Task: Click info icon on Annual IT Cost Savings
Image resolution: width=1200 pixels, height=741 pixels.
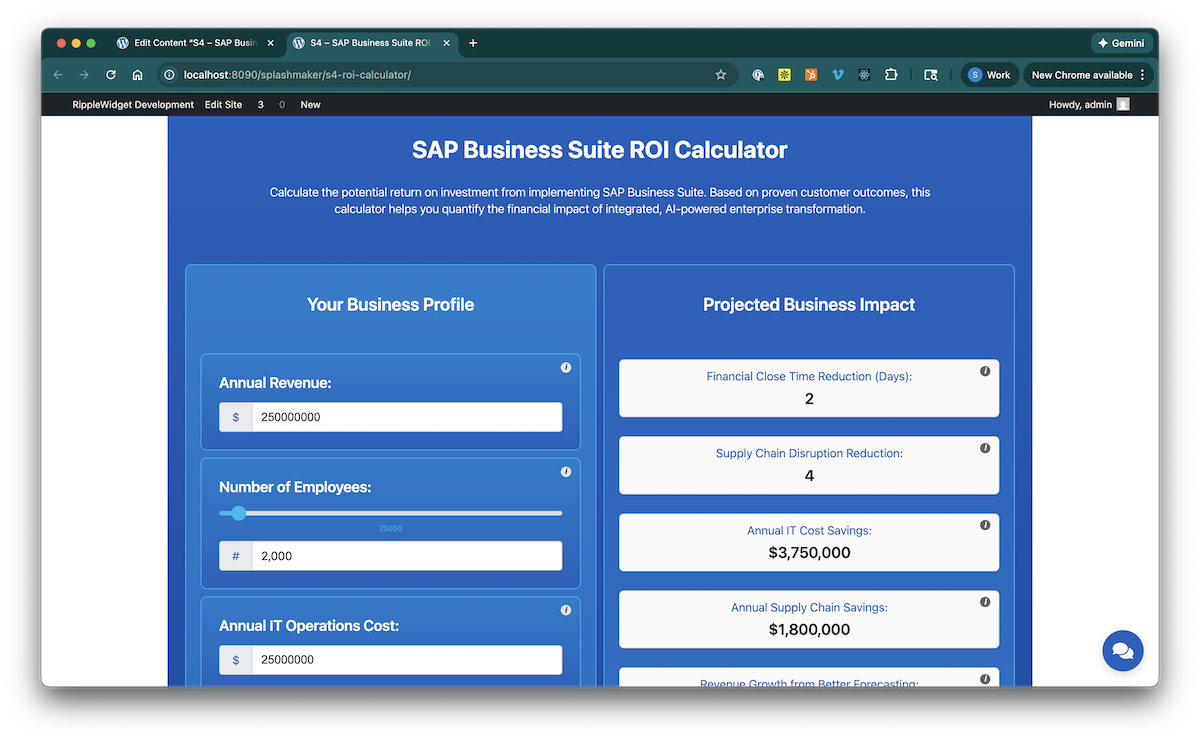Action: pos(985,525)
